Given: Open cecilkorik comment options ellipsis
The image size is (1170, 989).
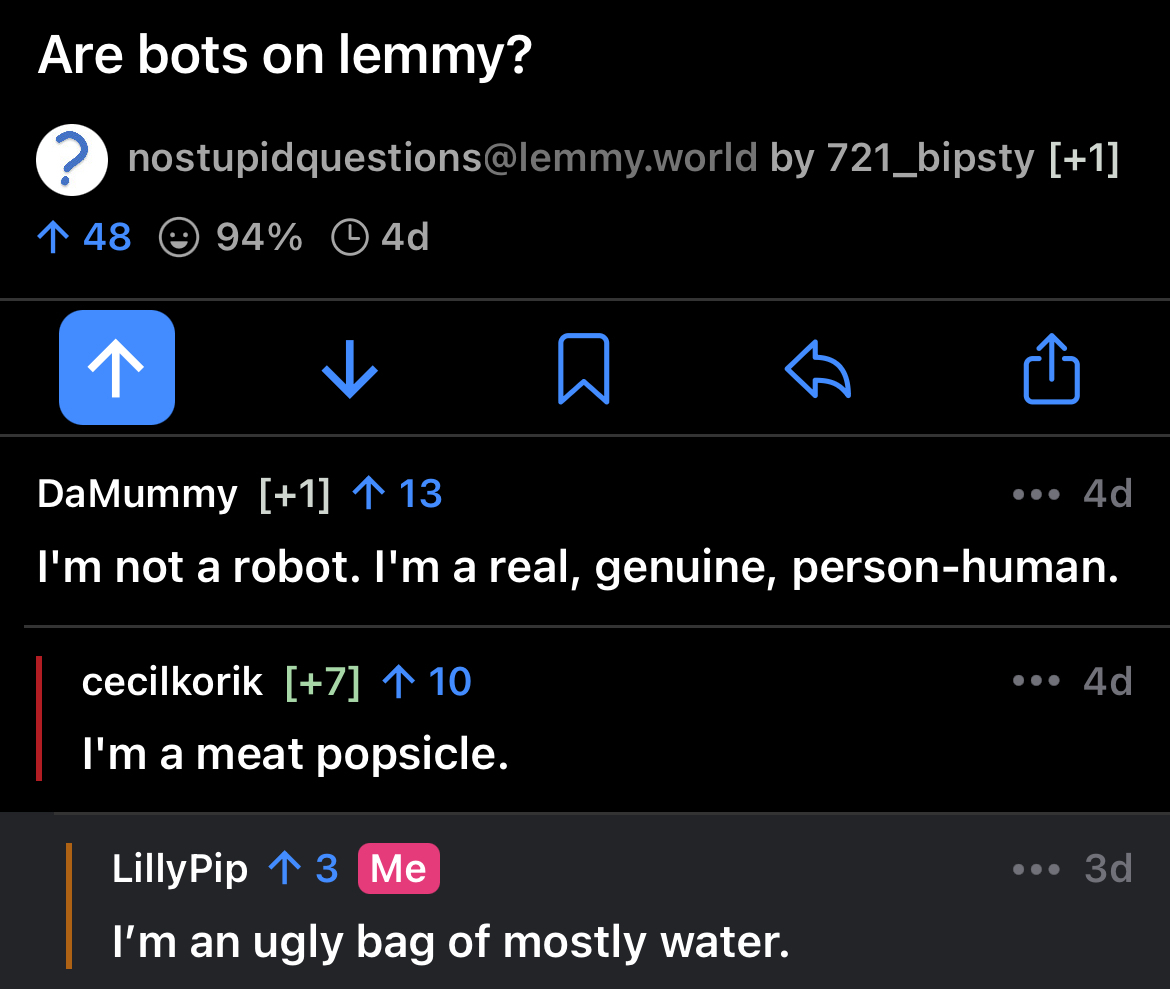Looking at the screenshot, I should coord(1035,682).
